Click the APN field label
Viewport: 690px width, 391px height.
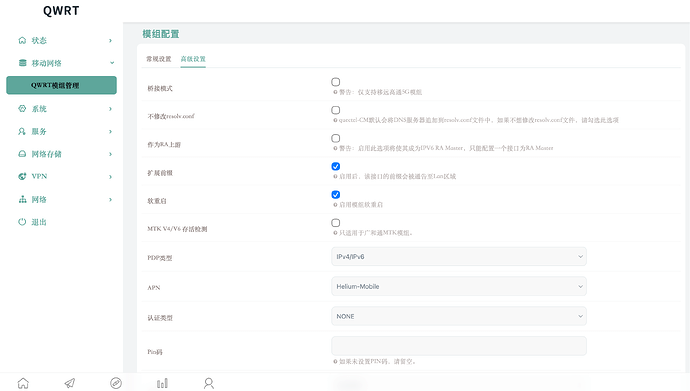(x=154, y=288)
